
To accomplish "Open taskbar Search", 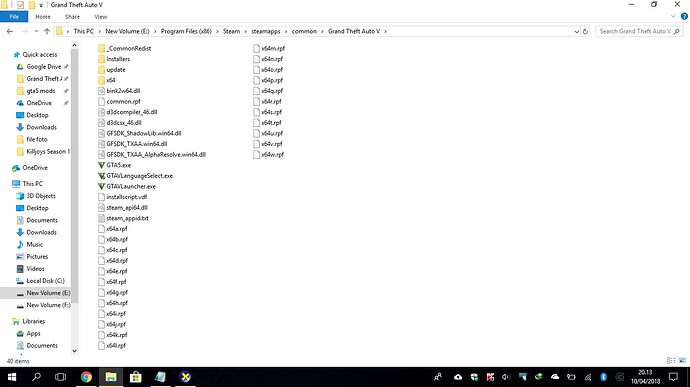I will [x=36, y=377].
